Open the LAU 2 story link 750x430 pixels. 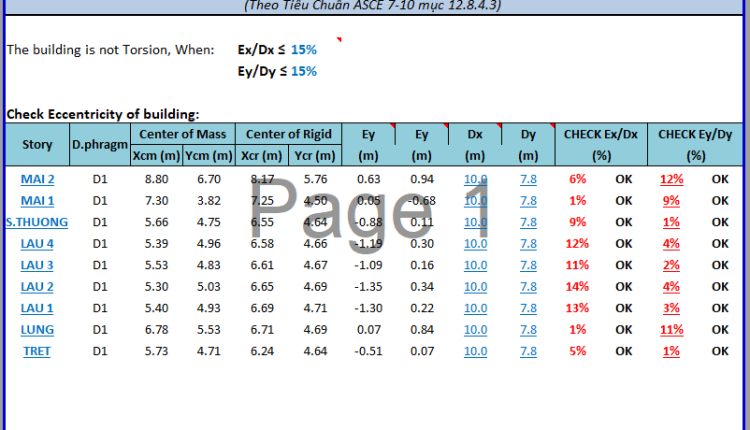click(37, 286)
